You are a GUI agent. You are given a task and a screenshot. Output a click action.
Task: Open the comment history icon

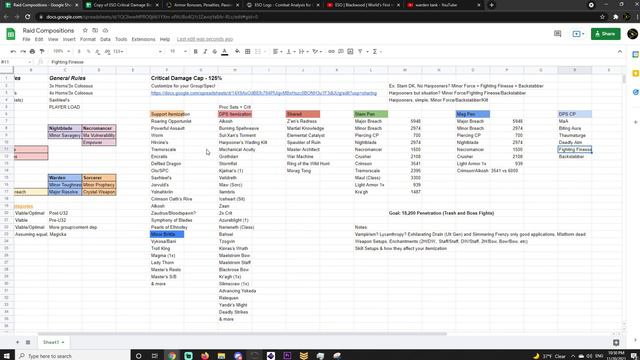(x=558, y=34)
